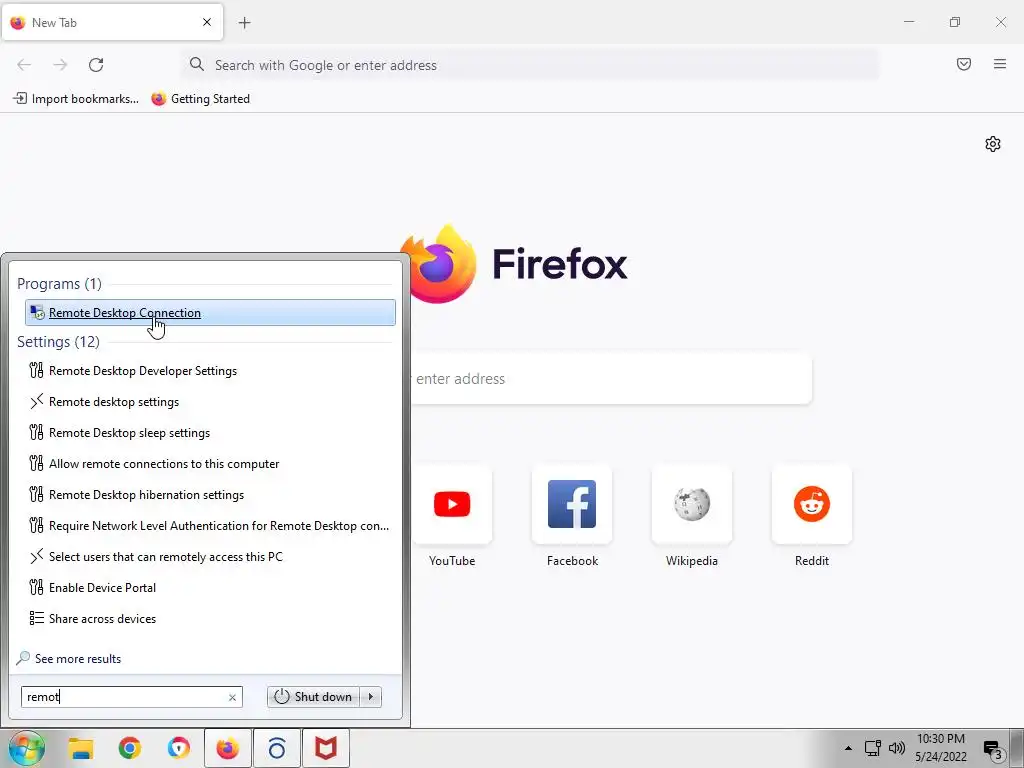The image size is (1024, 768).
Task: Select the New Tab browser tab
Action: (112, 22)
